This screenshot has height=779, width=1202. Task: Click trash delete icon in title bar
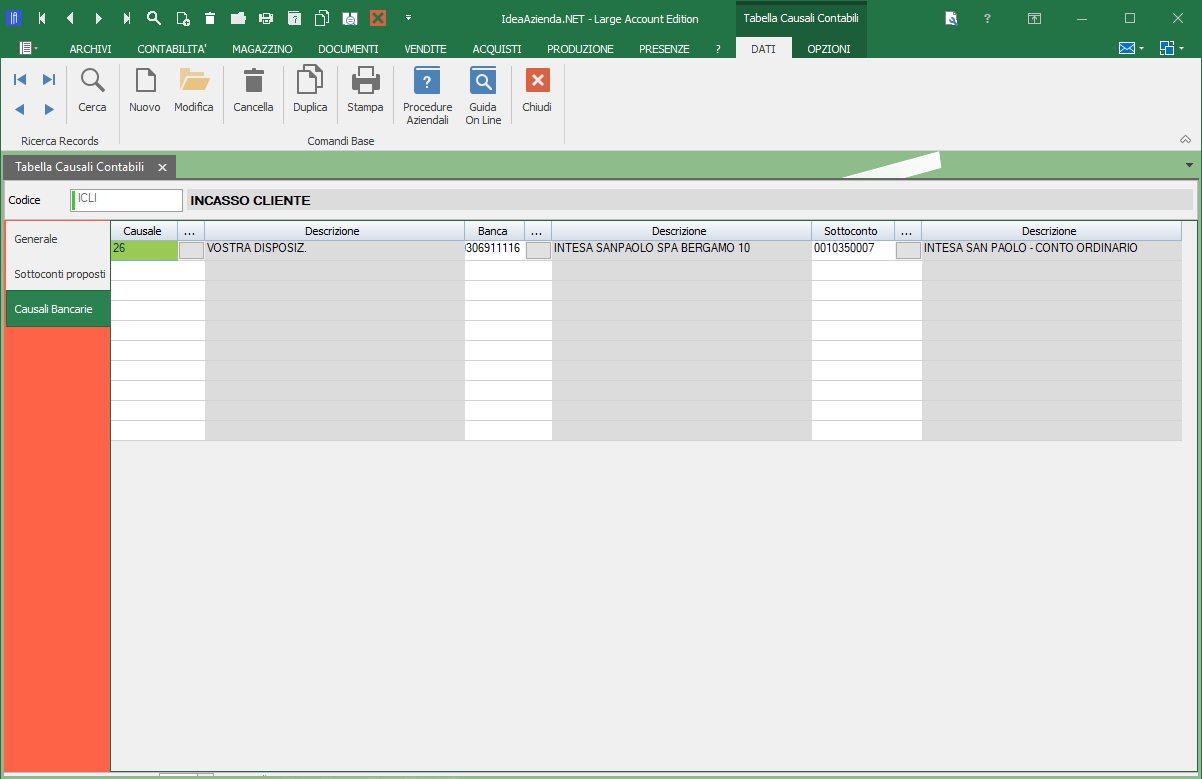click(210, 18)
